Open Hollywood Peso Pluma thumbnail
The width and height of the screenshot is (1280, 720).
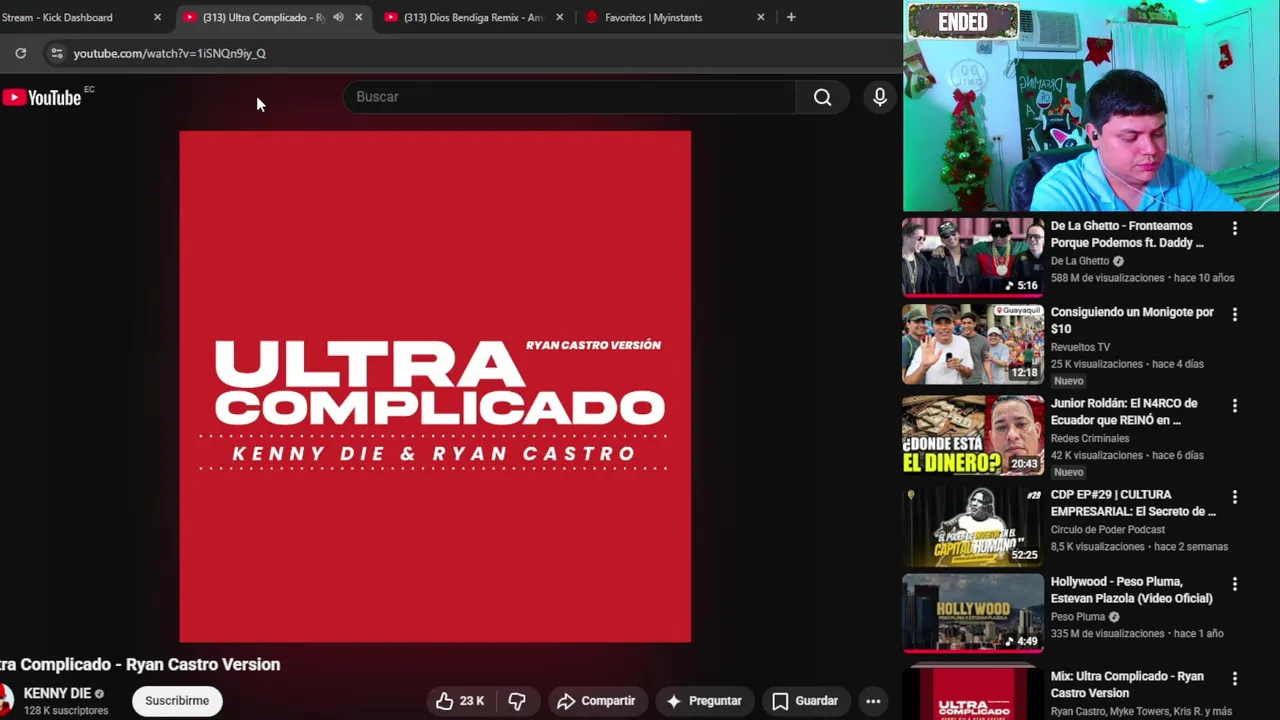[x=973, y=613]
